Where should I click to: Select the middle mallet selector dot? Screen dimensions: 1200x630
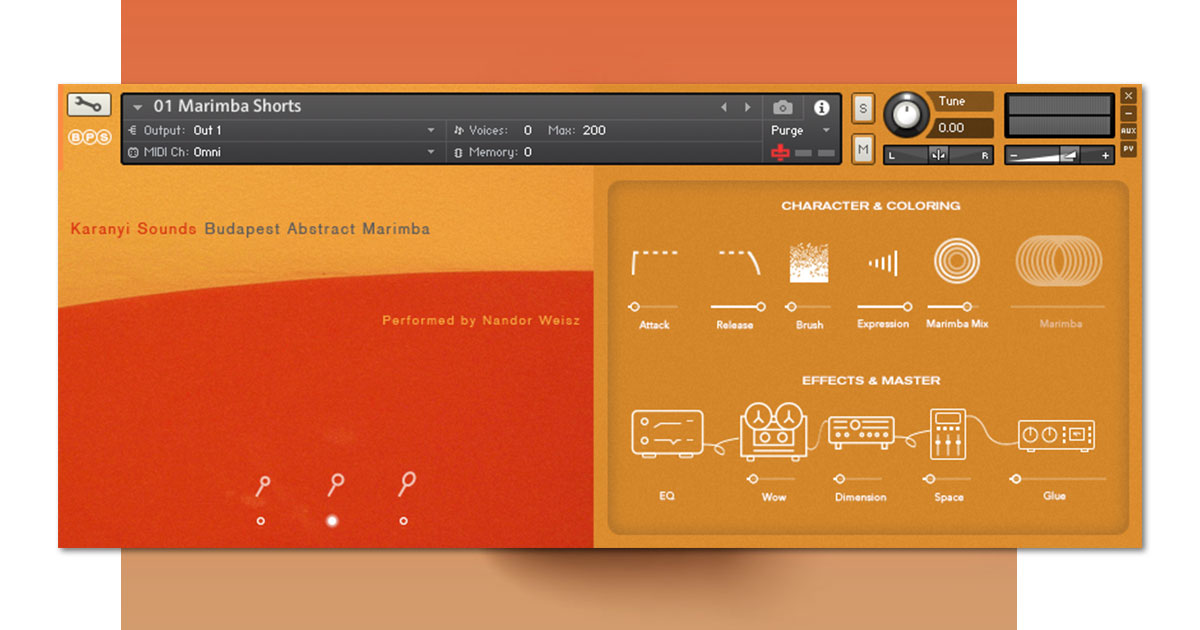point(332,520)
